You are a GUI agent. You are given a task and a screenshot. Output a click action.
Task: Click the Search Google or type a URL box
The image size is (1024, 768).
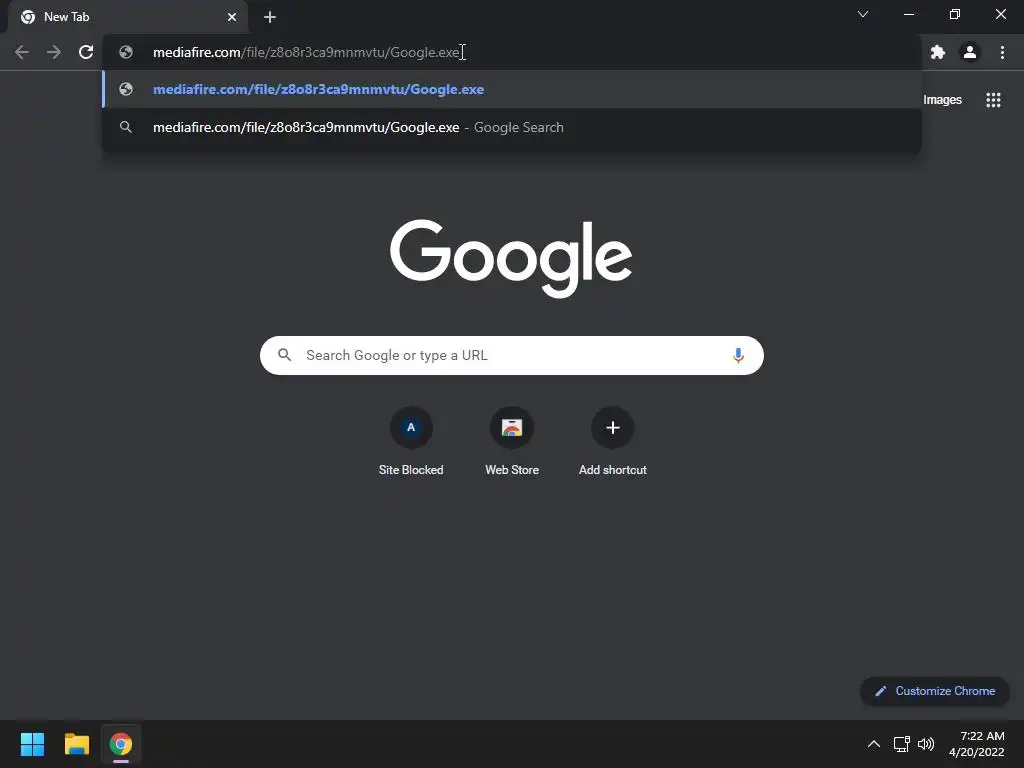click(x=511, y=355)
